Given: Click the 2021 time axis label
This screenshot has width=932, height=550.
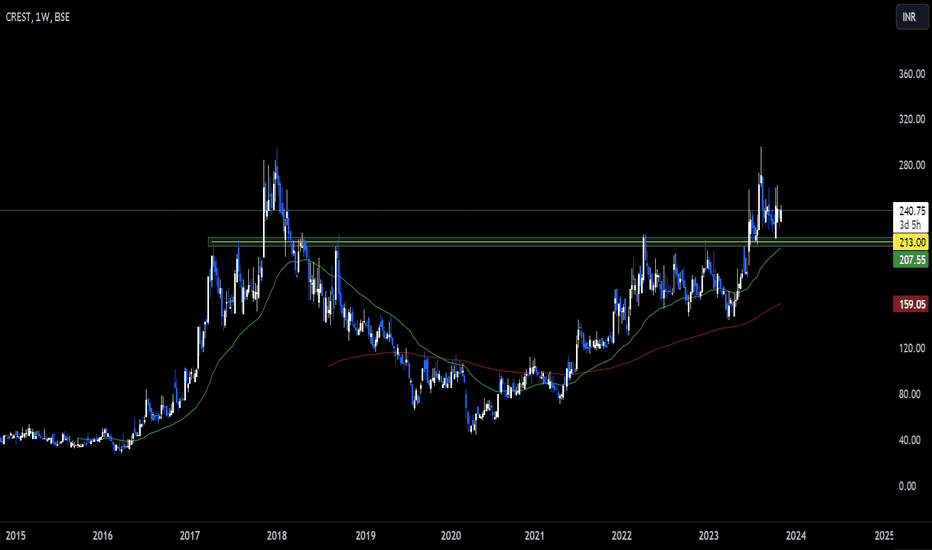Looking at the screenshot, I should [534, 536].
